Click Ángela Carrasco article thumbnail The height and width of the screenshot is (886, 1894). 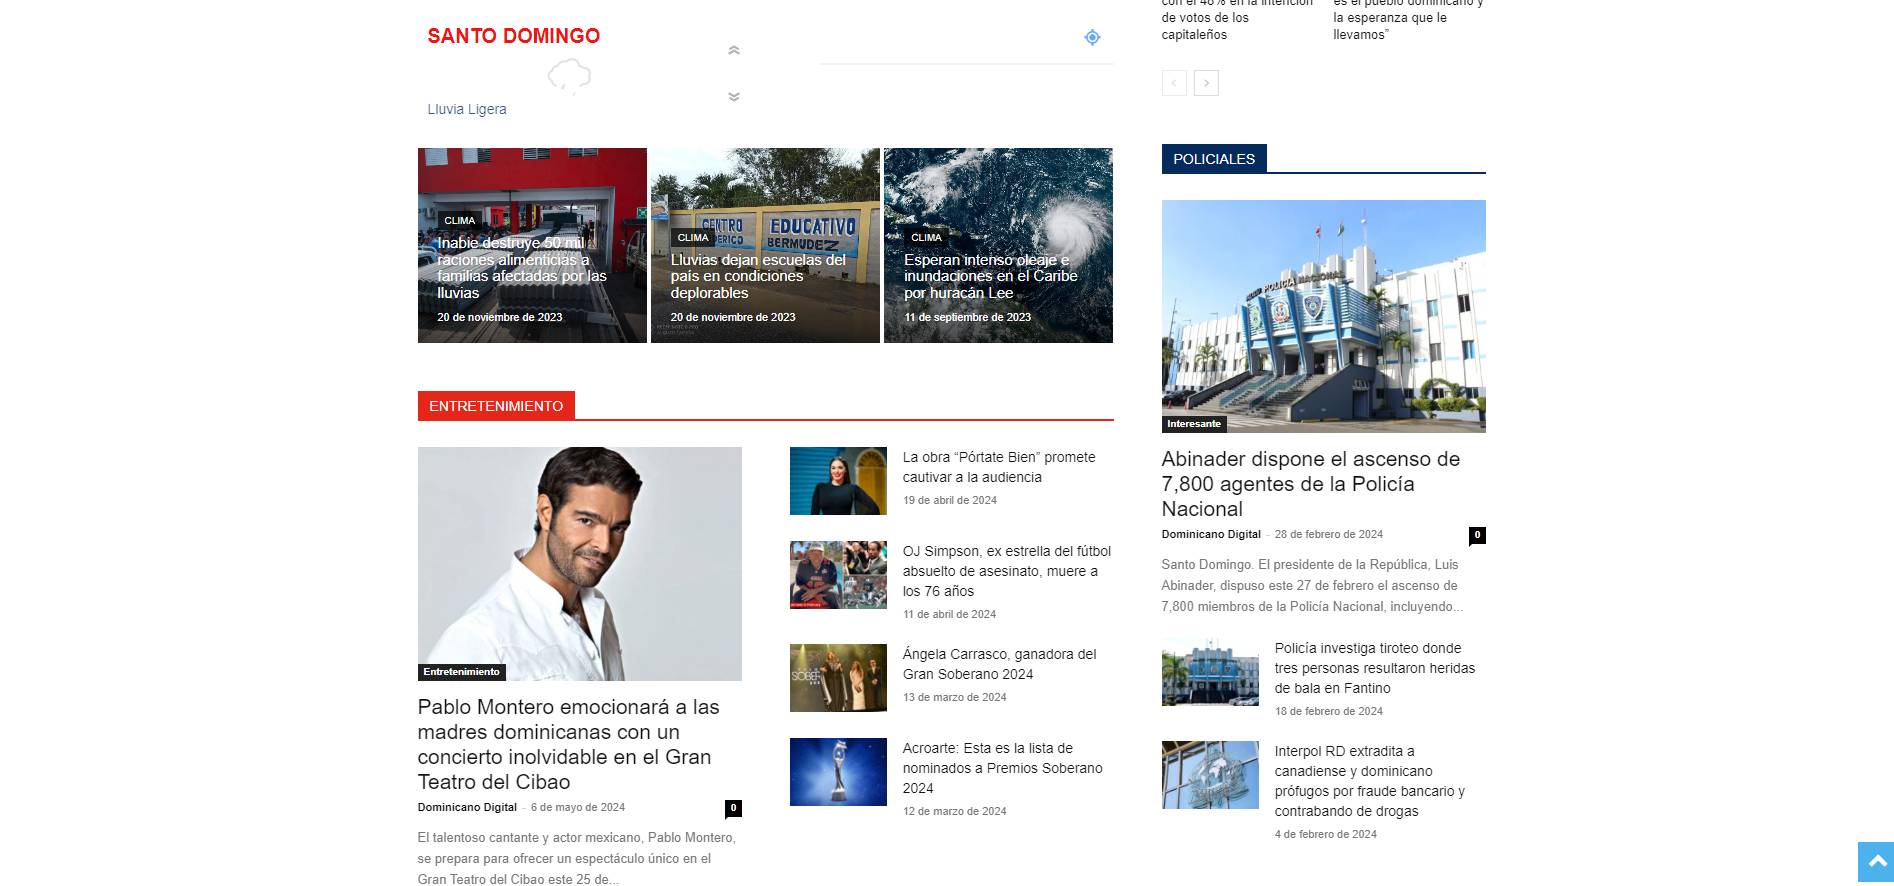tap(838, 678)
